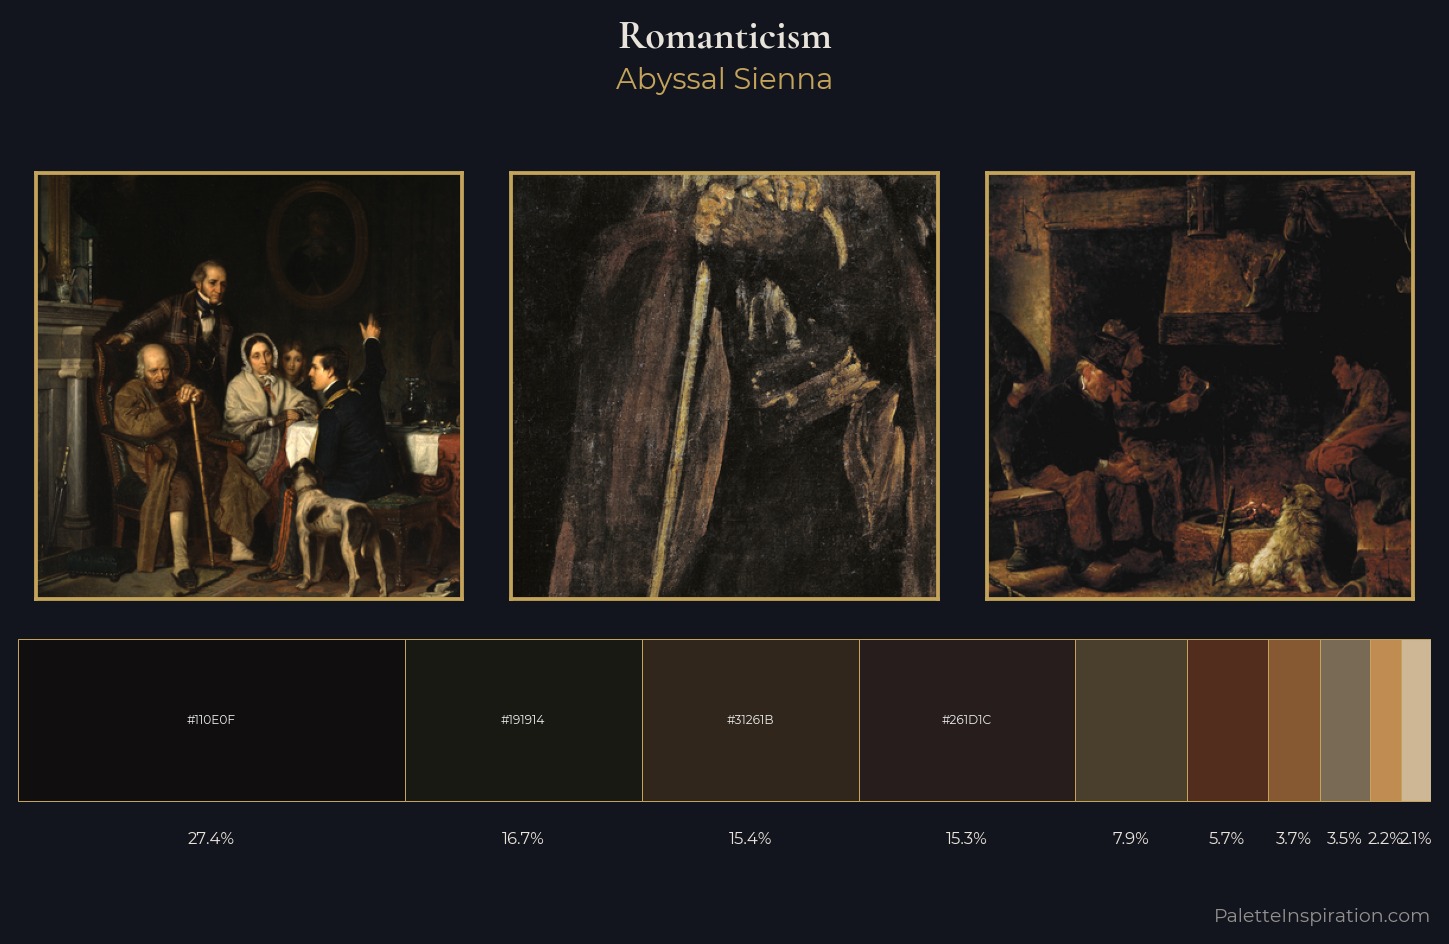
Task: Click the 27.4% percentage label
Action: click(211, 838)
